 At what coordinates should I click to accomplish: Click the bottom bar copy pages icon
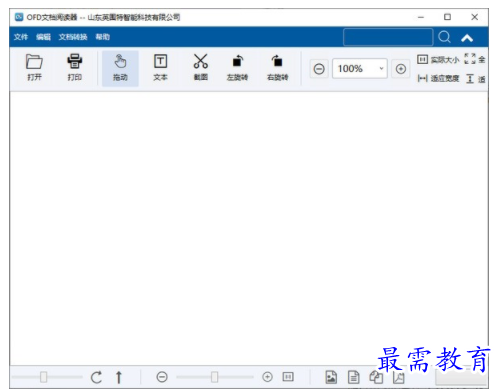pos(376,377)
